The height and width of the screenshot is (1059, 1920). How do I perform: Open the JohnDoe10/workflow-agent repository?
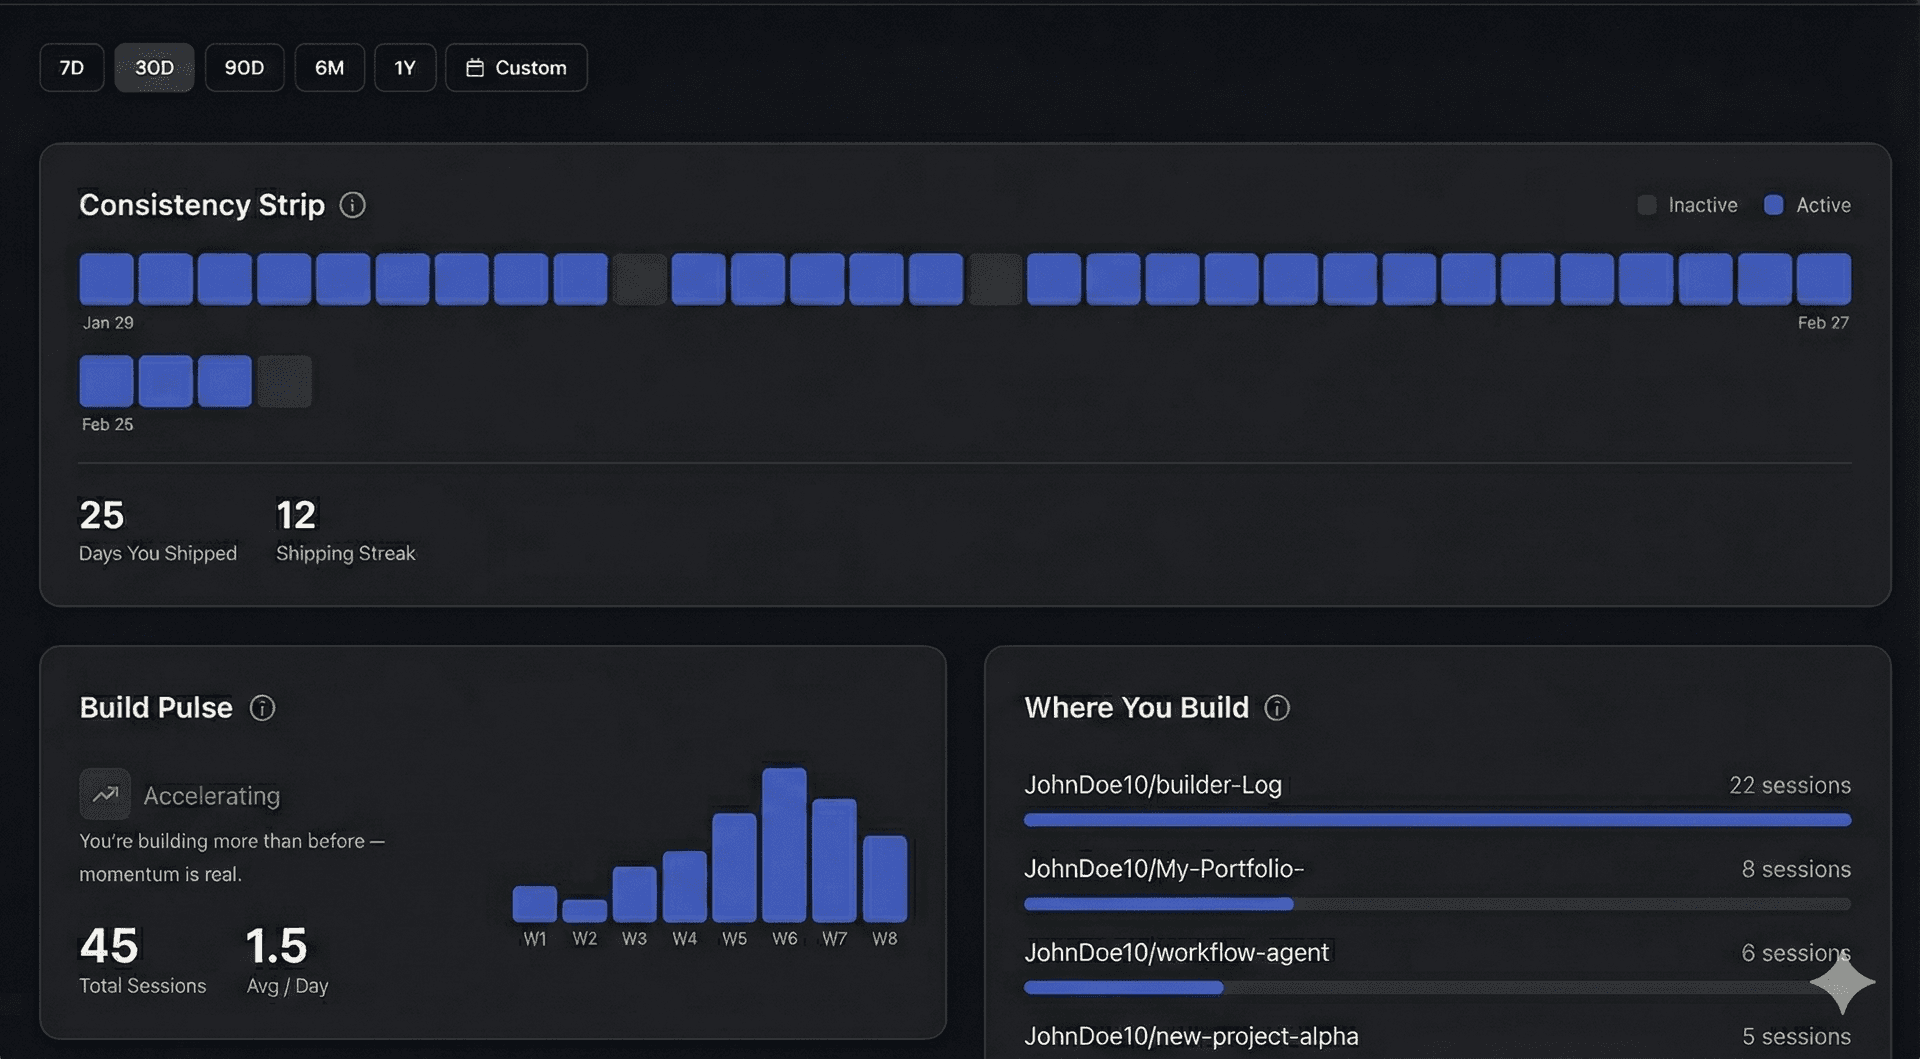pos(1176,952)
